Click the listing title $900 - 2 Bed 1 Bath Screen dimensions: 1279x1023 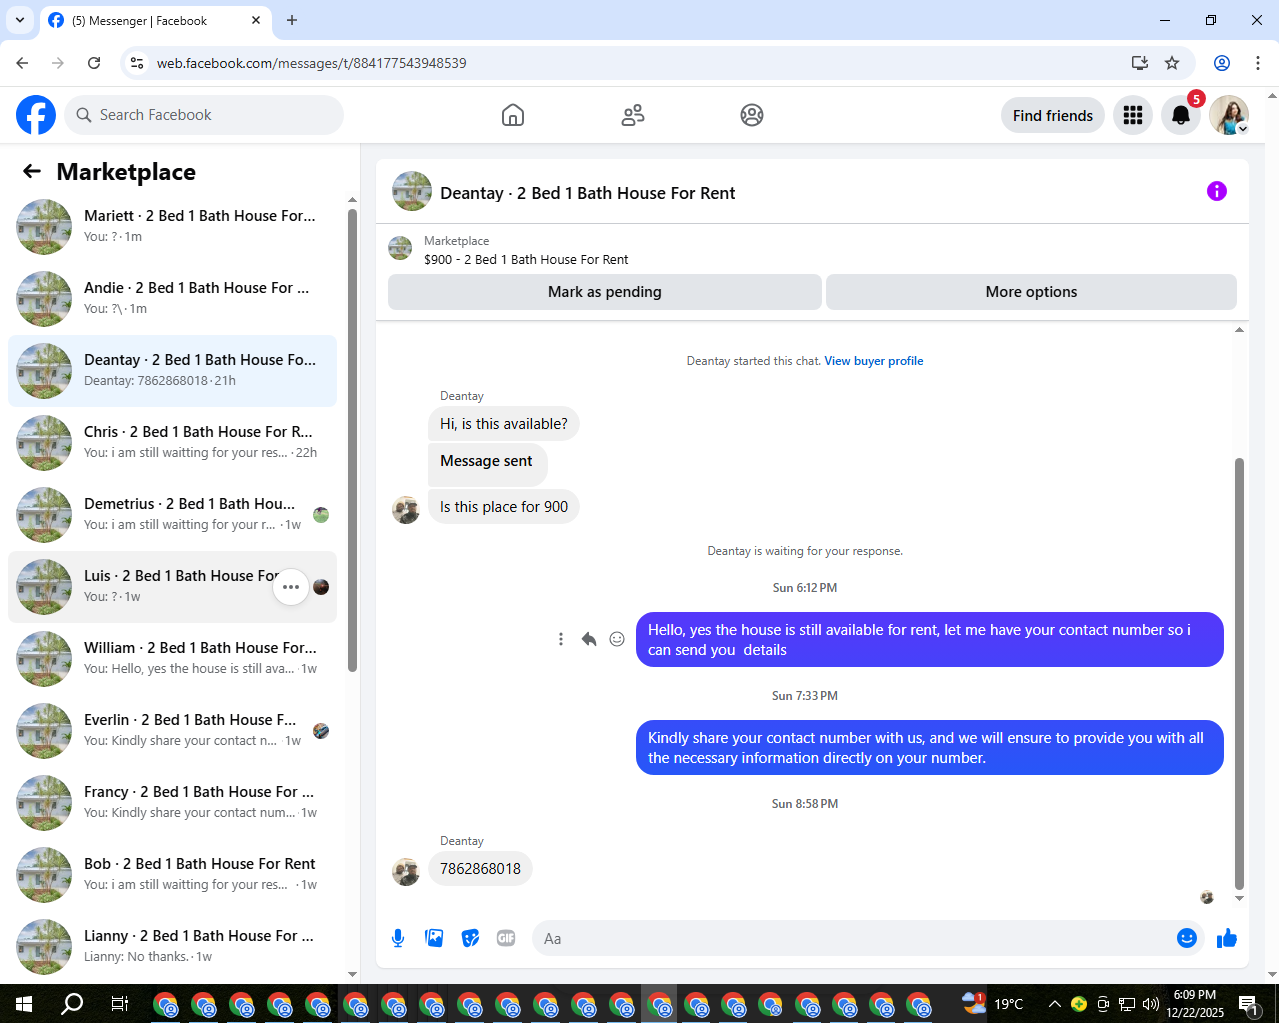tap(526, 260)
